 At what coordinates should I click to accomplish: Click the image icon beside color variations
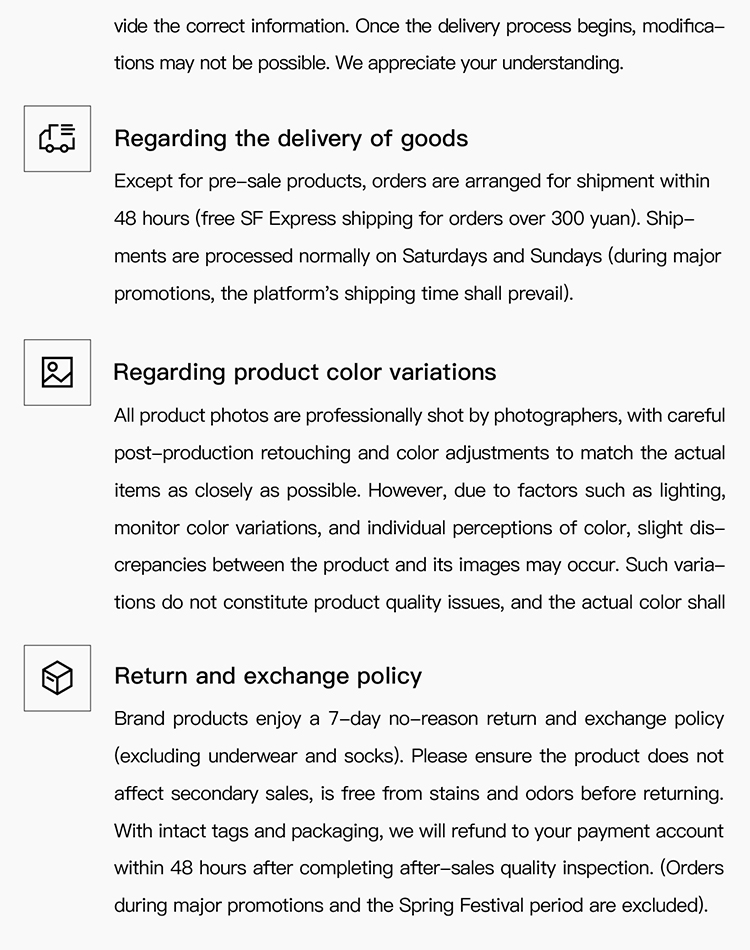[57, 372]
